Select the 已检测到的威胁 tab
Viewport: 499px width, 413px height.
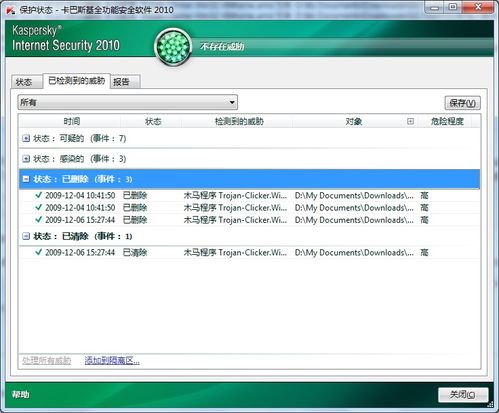77,81
